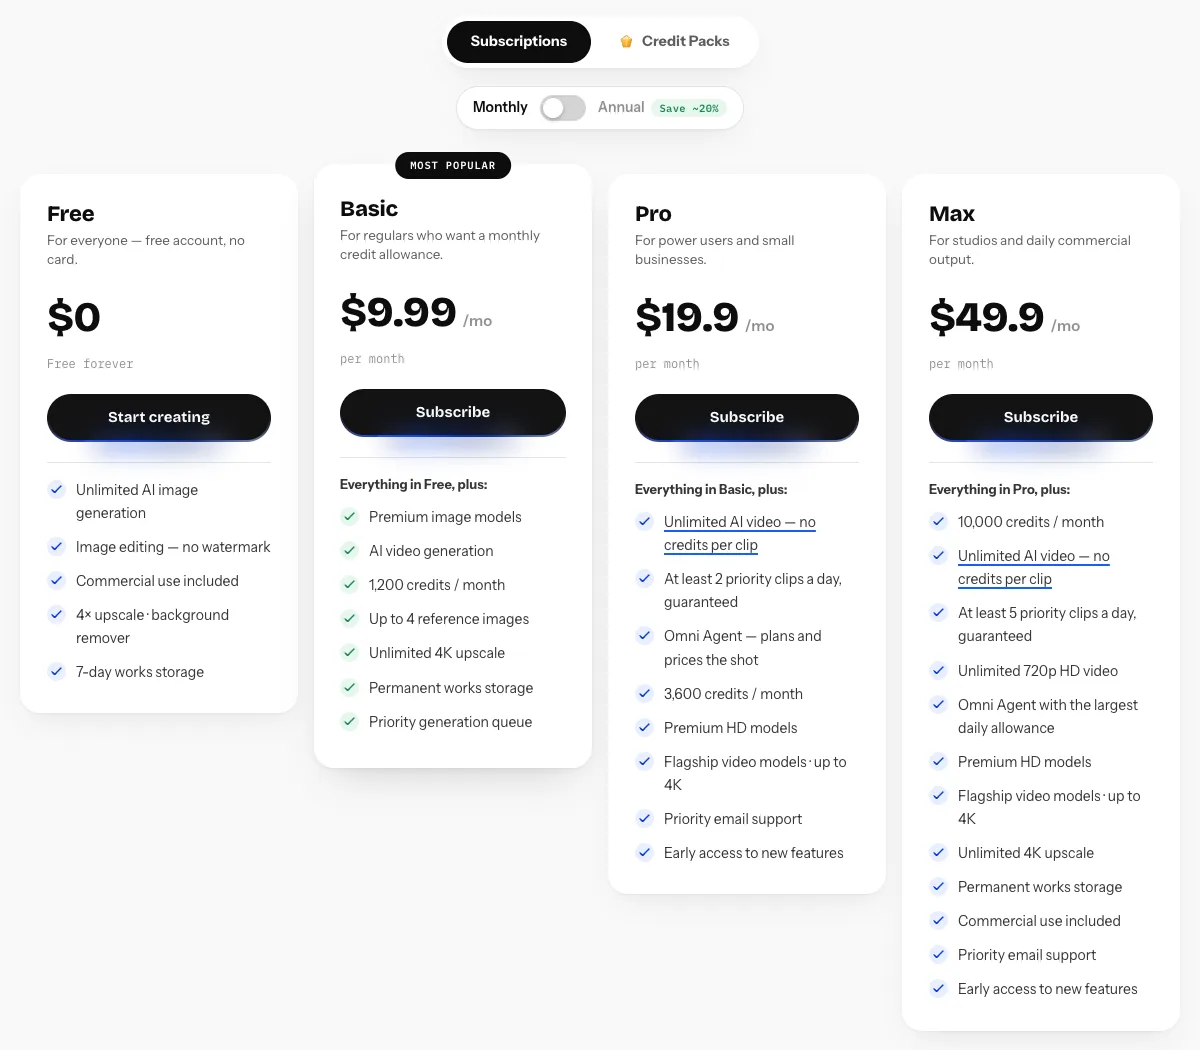This screenshot has height=1050, width=1200.
Task: Click the Max plan title
Action: tap(952, 214)
